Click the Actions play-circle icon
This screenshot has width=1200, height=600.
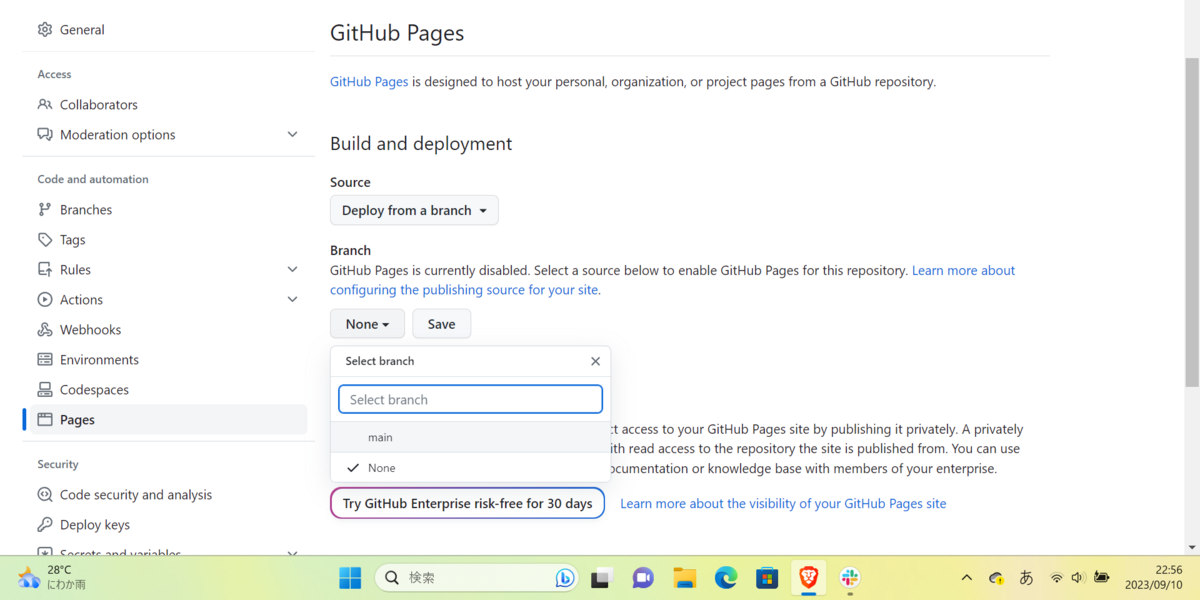coord(45,299)
